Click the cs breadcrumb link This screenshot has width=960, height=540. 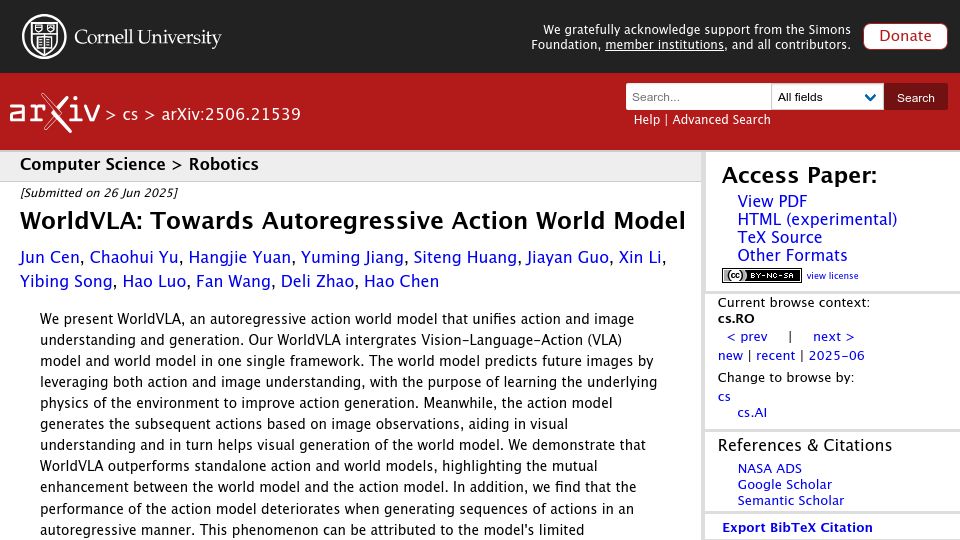point(130,114)
